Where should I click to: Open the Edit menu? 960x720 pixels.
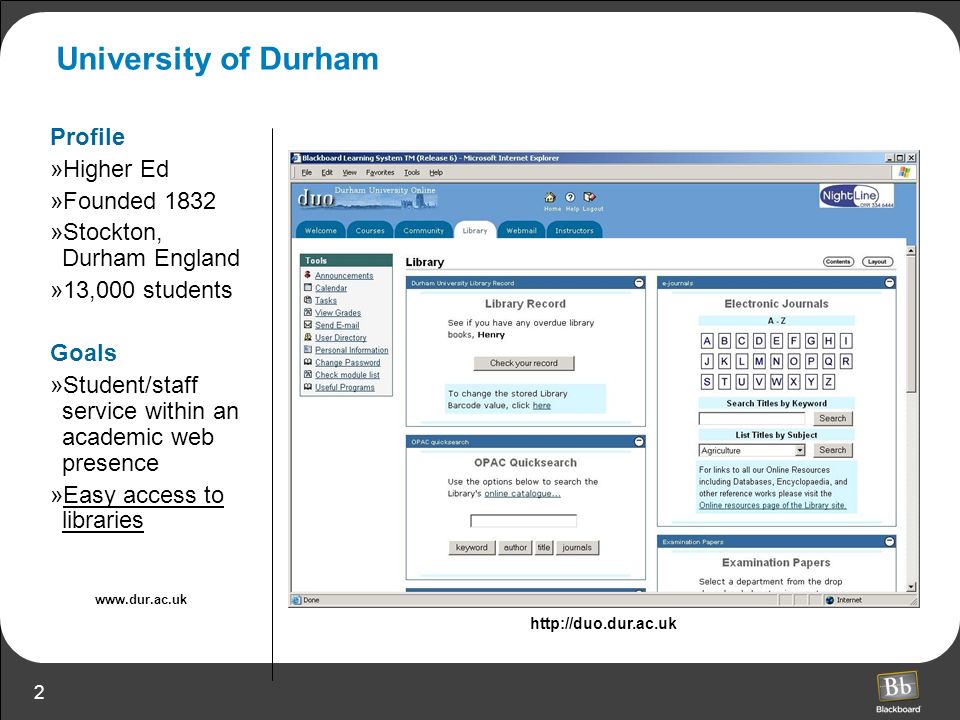tap(327, 173)
